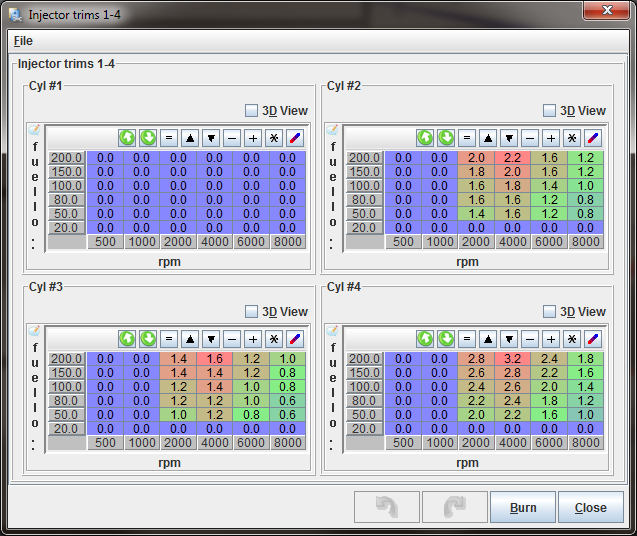Click the Close button

(591, 507)
